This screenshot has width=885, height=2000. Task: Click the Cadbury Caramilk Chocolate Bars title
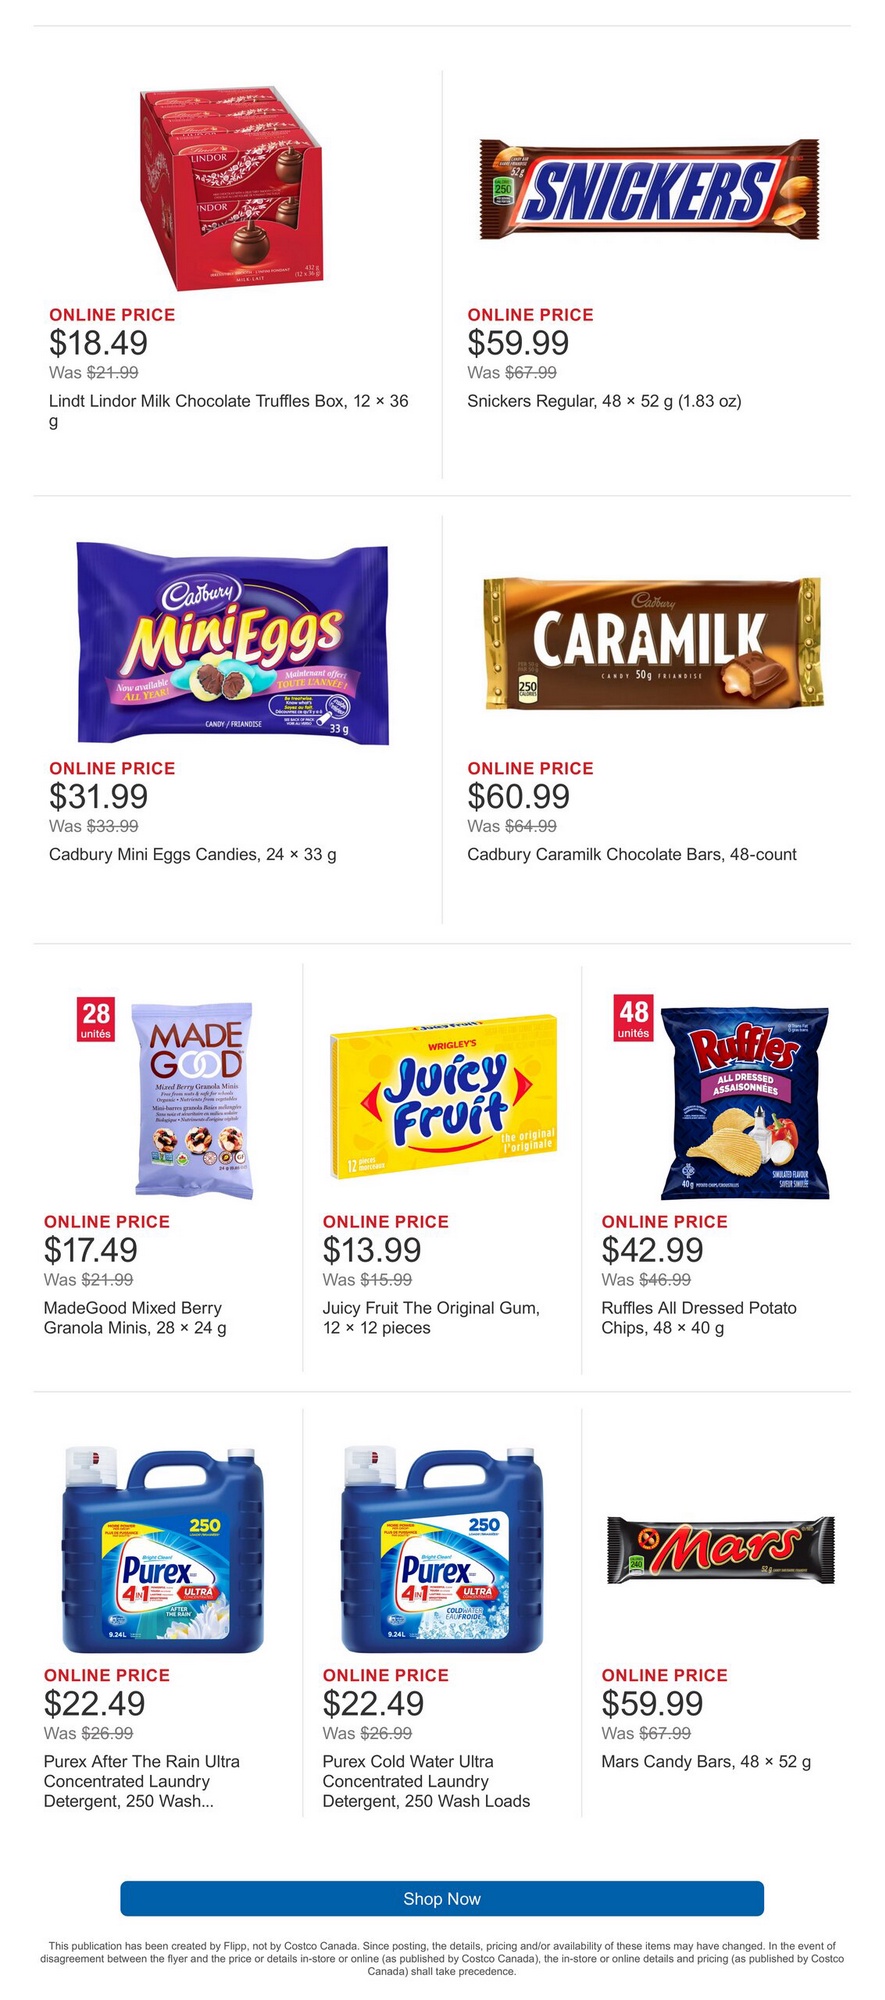pyautogui.click(x=632, y=854)
